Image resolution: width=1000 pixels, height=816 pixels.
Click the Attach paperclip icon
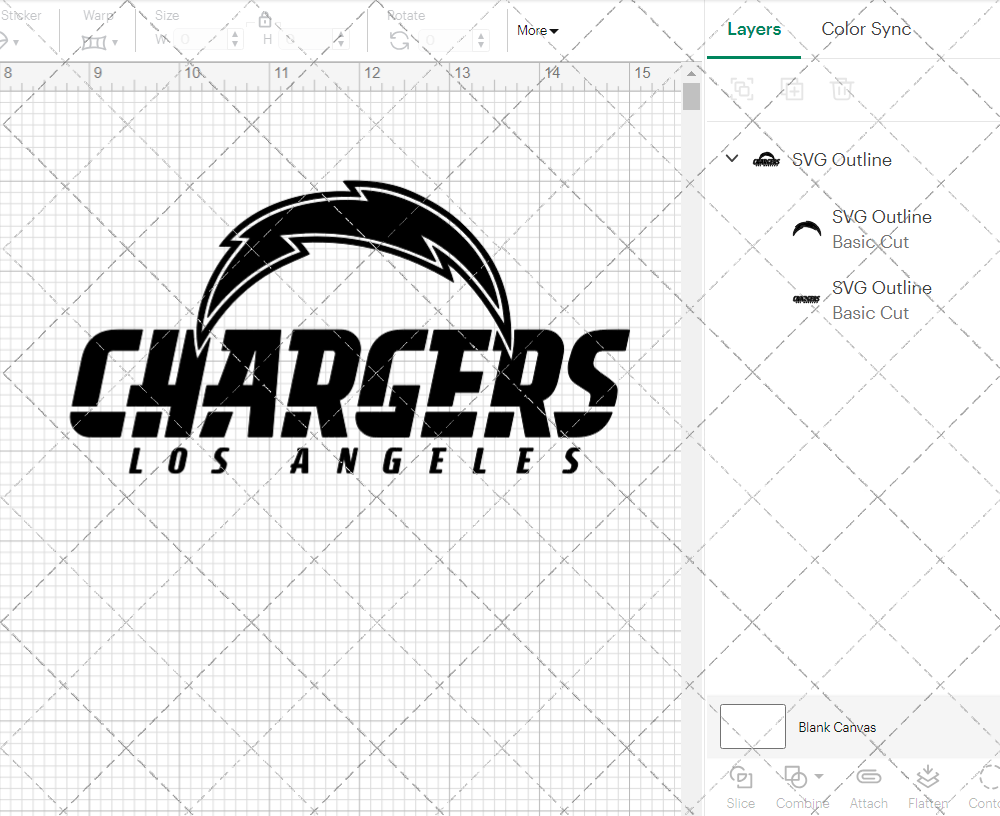(868, 778)
